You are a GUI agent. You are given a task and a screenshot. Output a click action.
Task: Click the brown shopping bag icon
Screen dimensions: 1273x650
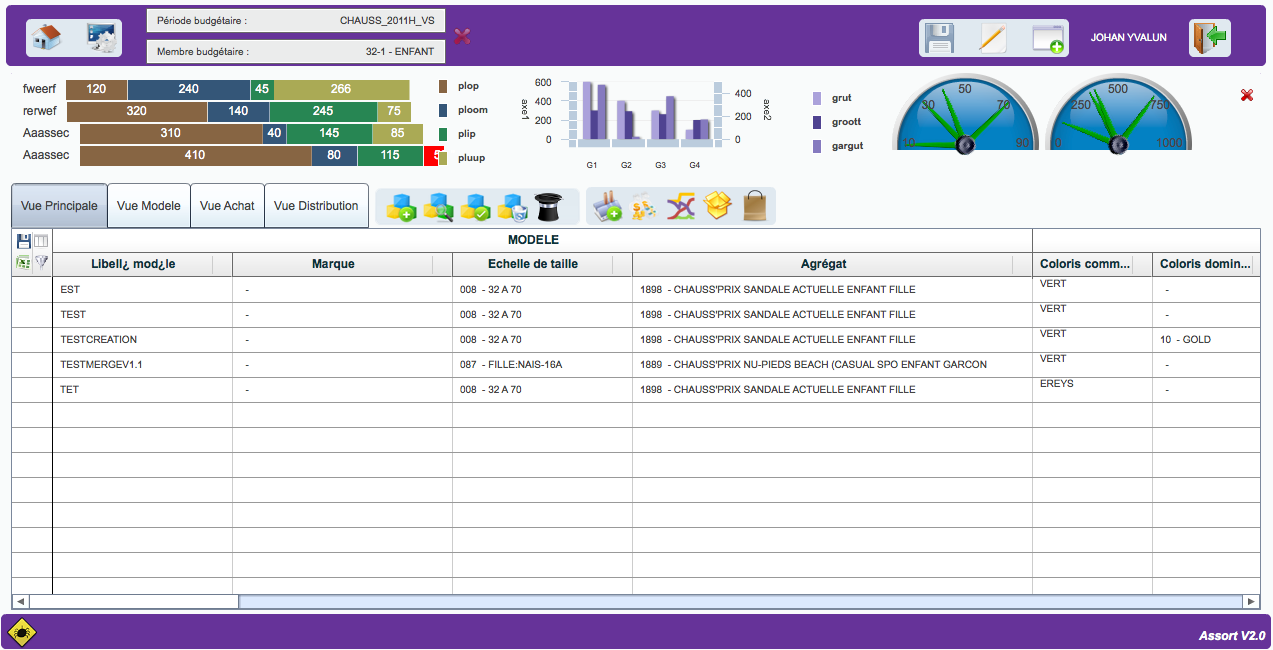click(x=755, y=206)
